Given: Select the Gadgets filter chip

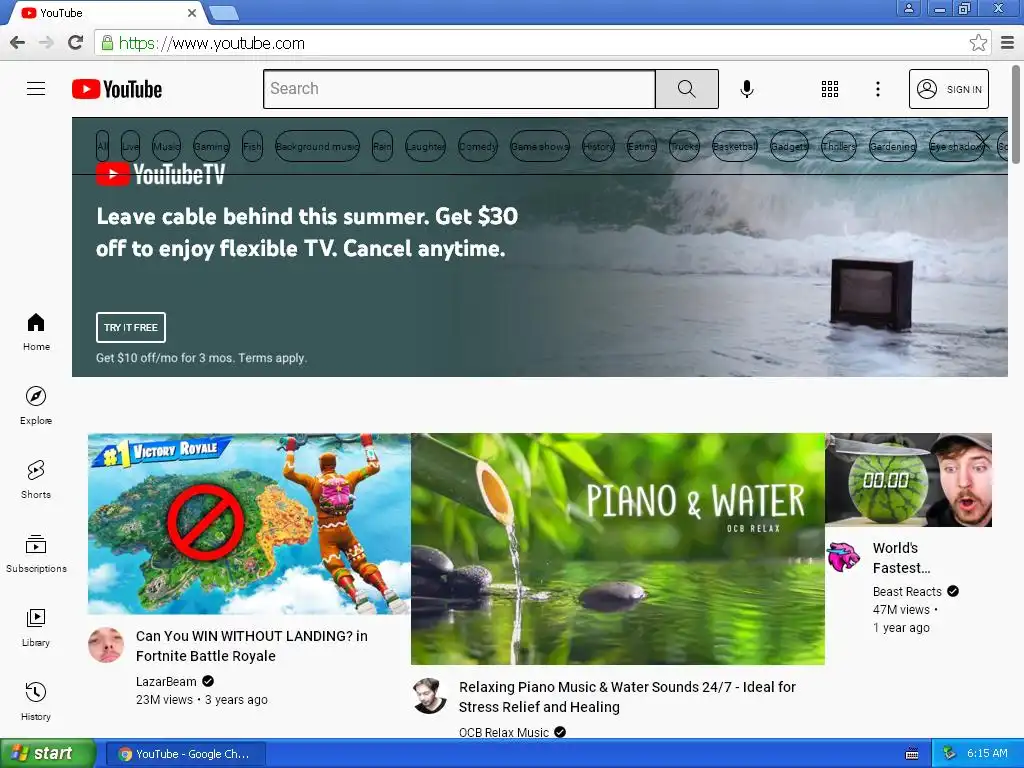Looking at the screenshot, I should pyautogui.click(x=789, y=146).
